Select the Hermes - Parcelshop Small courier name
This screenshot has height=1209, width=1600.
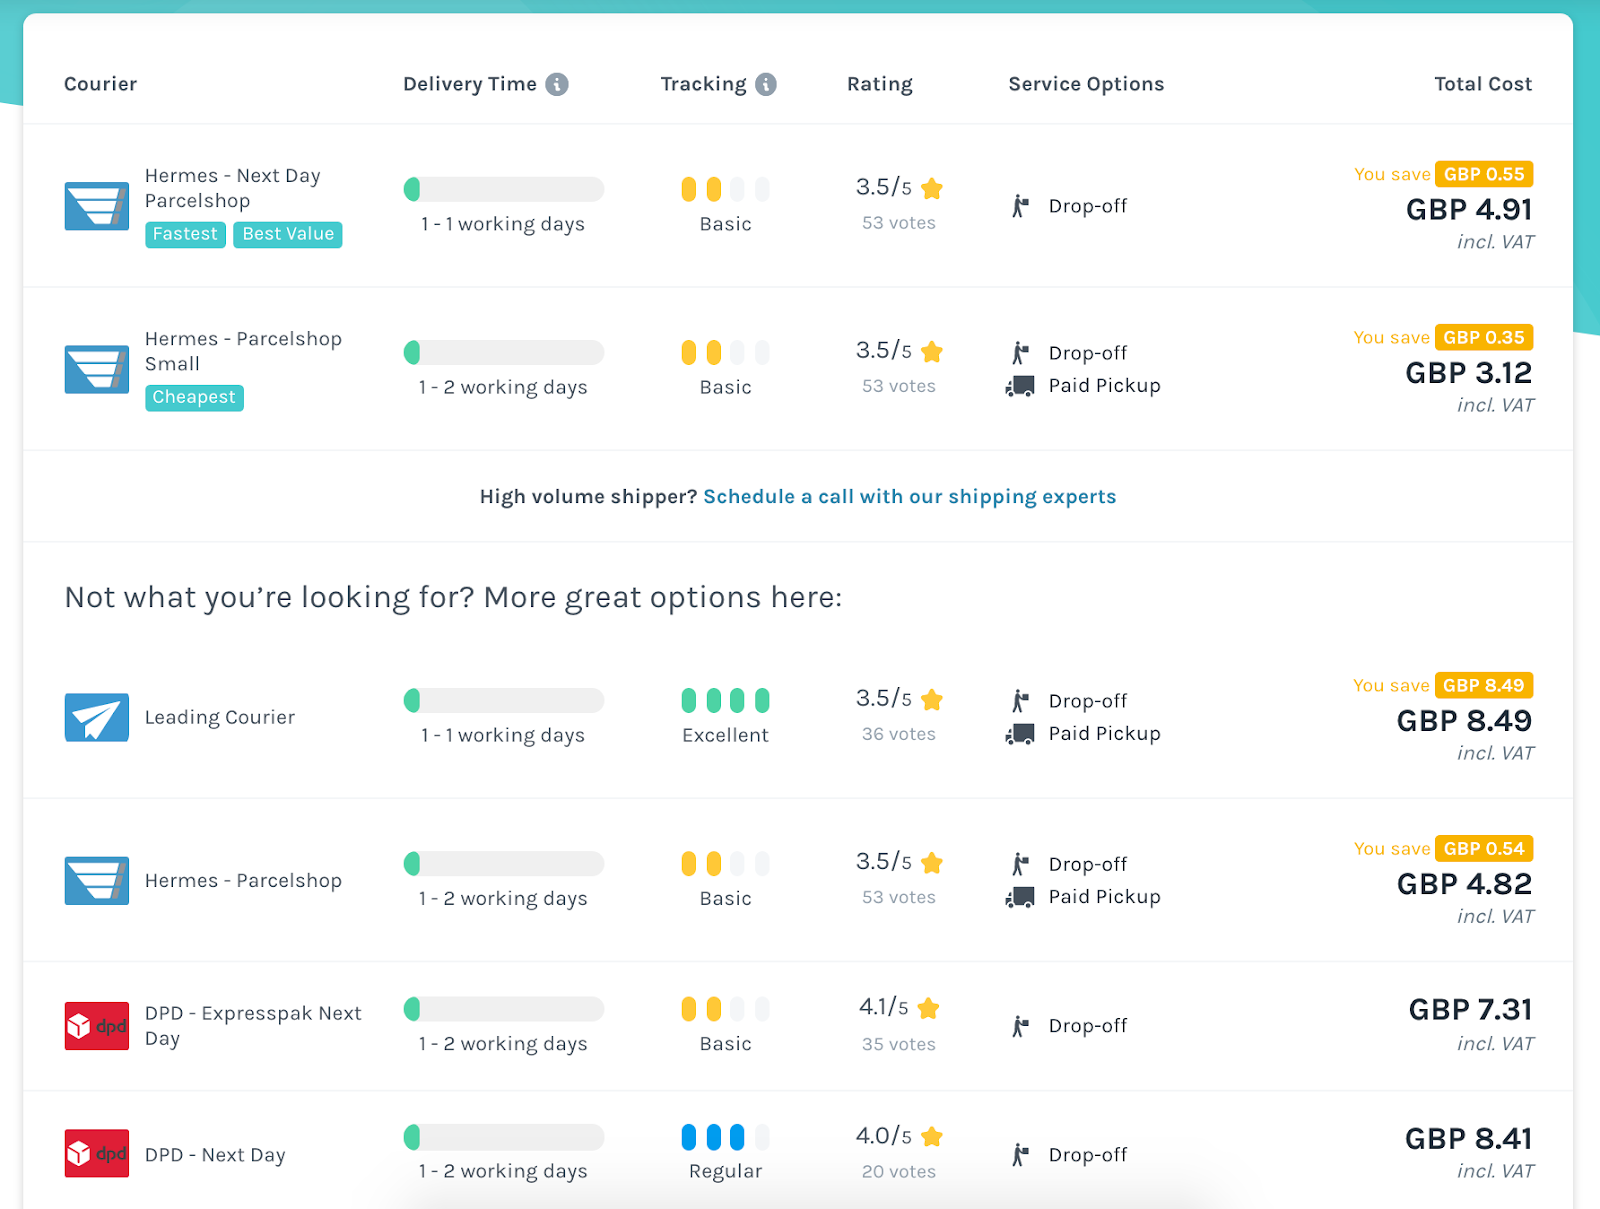point(243,351)
